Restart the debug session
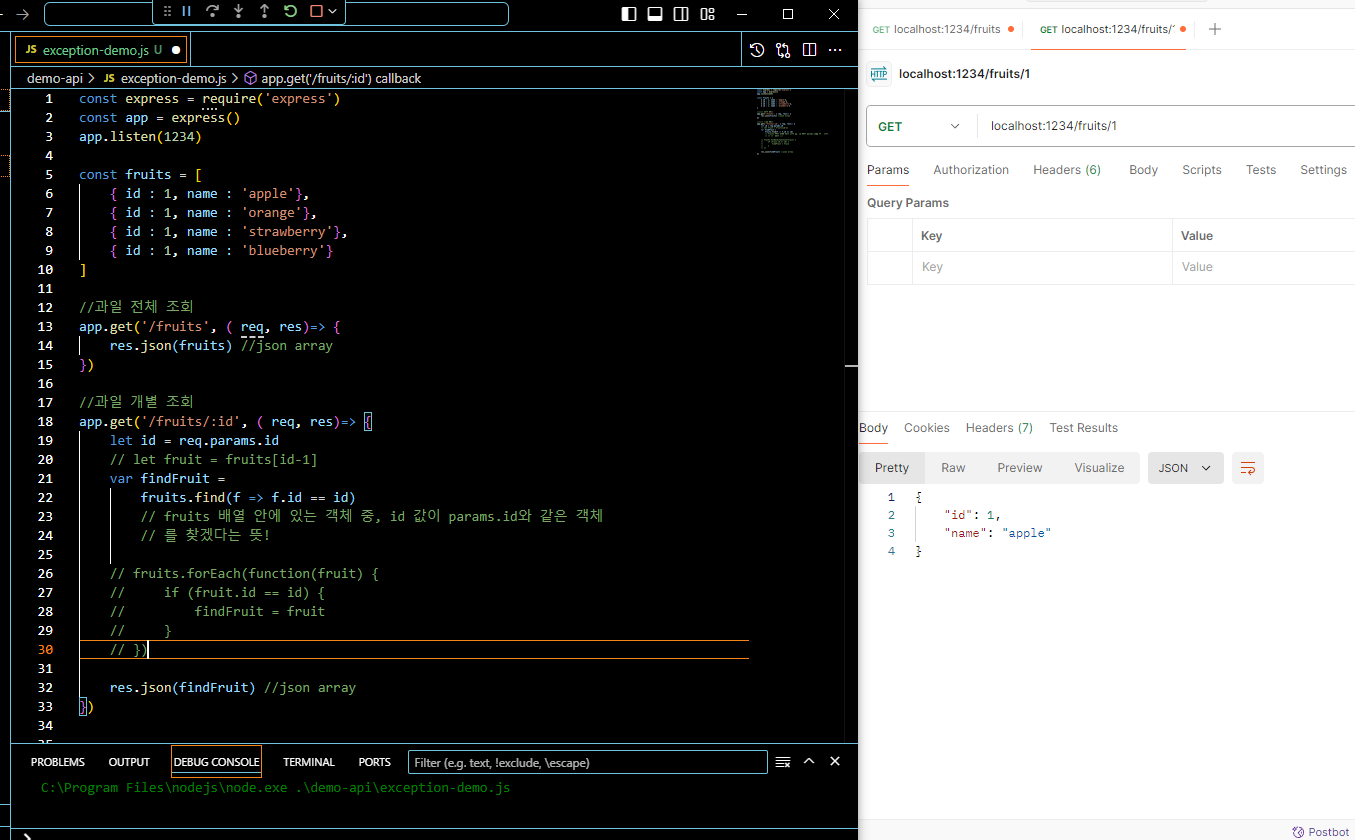1355x840 pixels. point(290,11)
